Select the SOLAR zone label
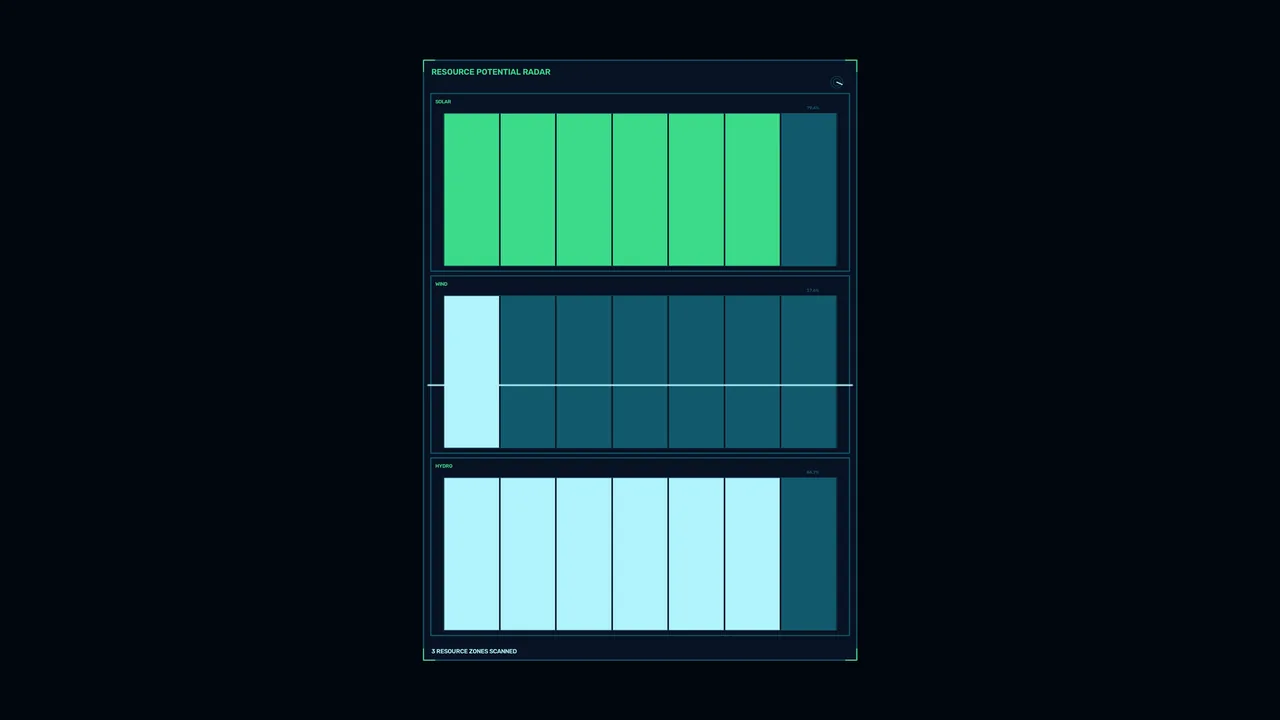1280x720 pixels. [443, 102]
